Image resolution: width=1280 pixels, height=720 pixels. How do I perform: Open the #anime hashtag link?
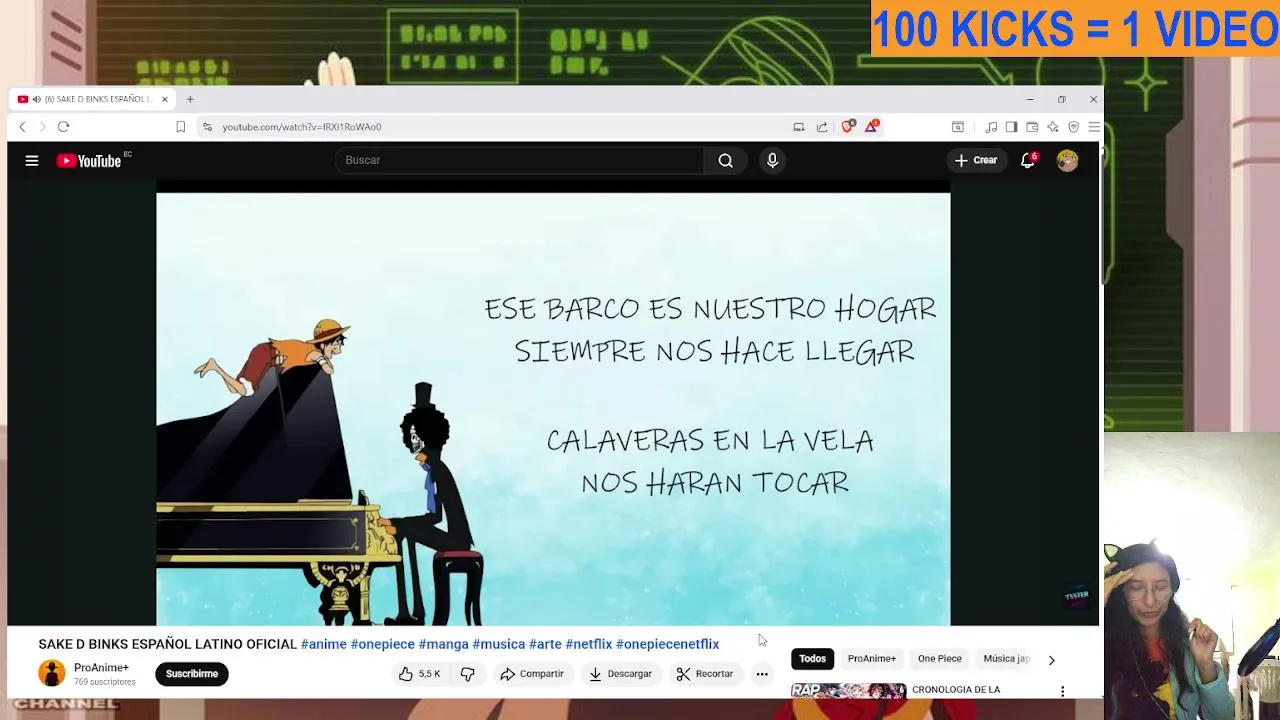click(324, 644)
